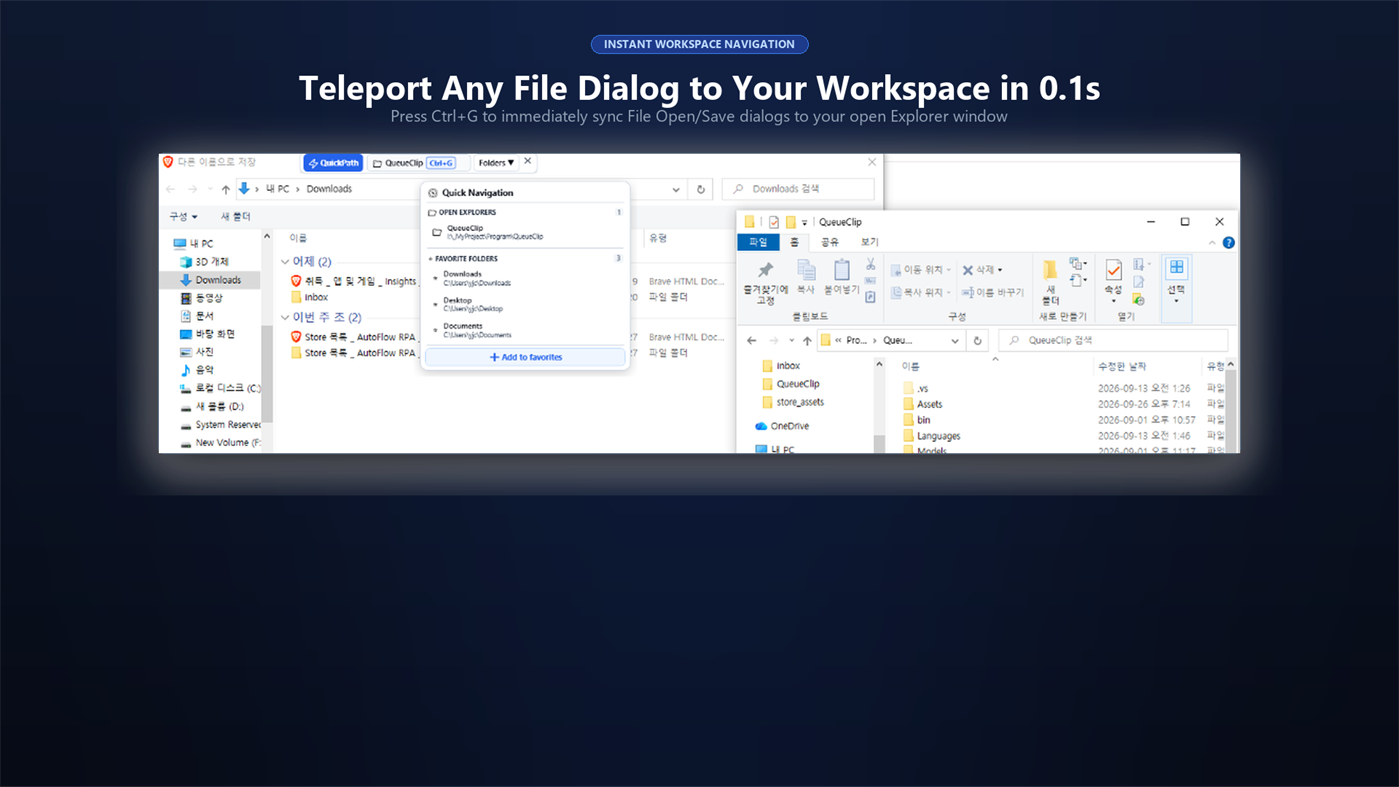Open 음악 in the dialog sidebar
This screenshot has width=1399, height=787.
197,370
